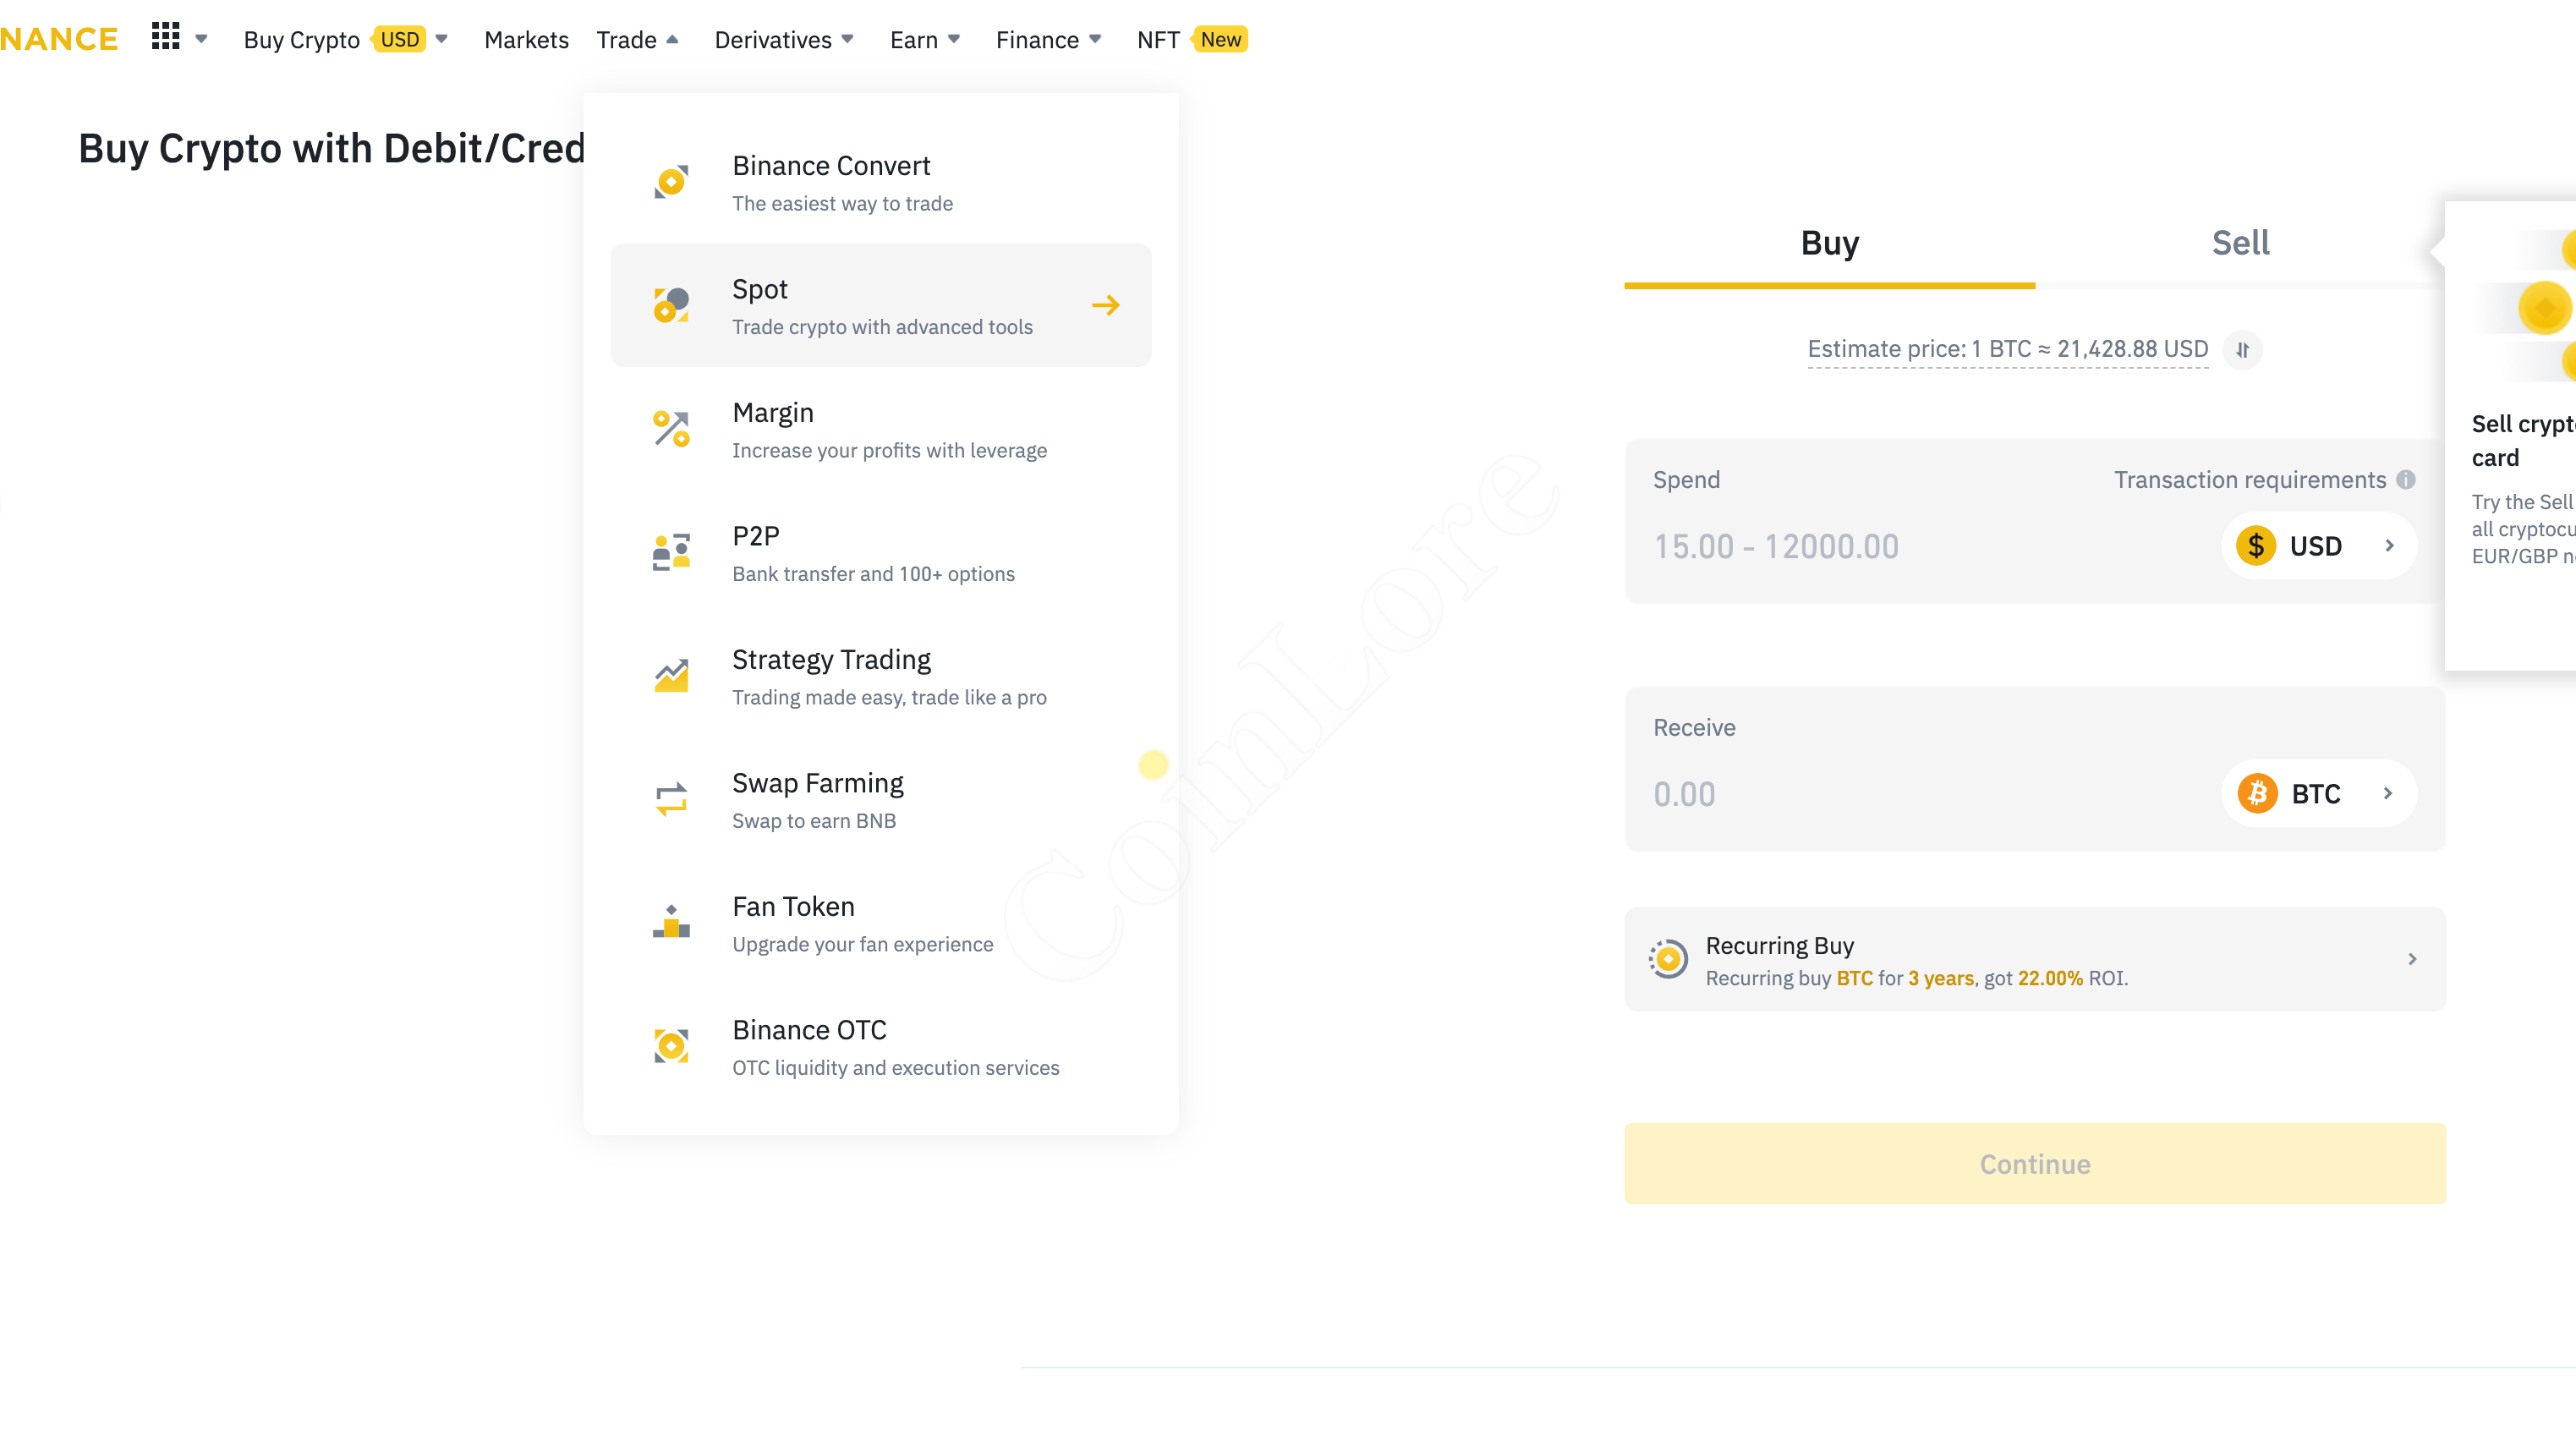Click the Recurring Buy chevron

pyautogui.click(x=2412, y=960)
